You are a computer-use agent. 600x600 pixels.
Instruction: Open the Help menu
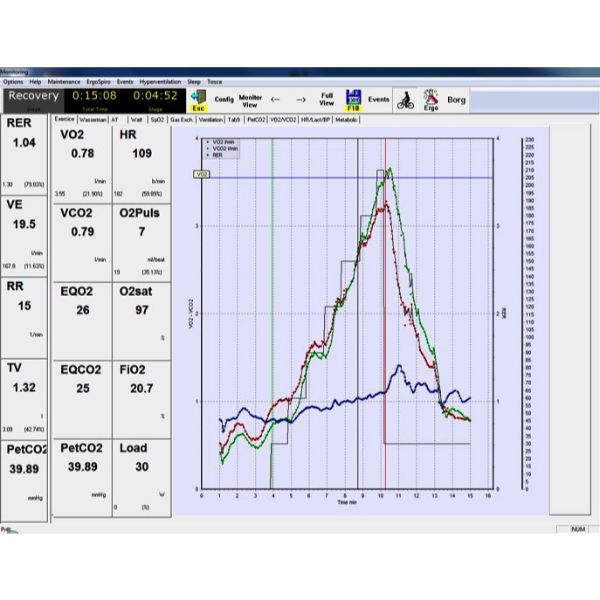pyautogui.click(x=35, y=82)
